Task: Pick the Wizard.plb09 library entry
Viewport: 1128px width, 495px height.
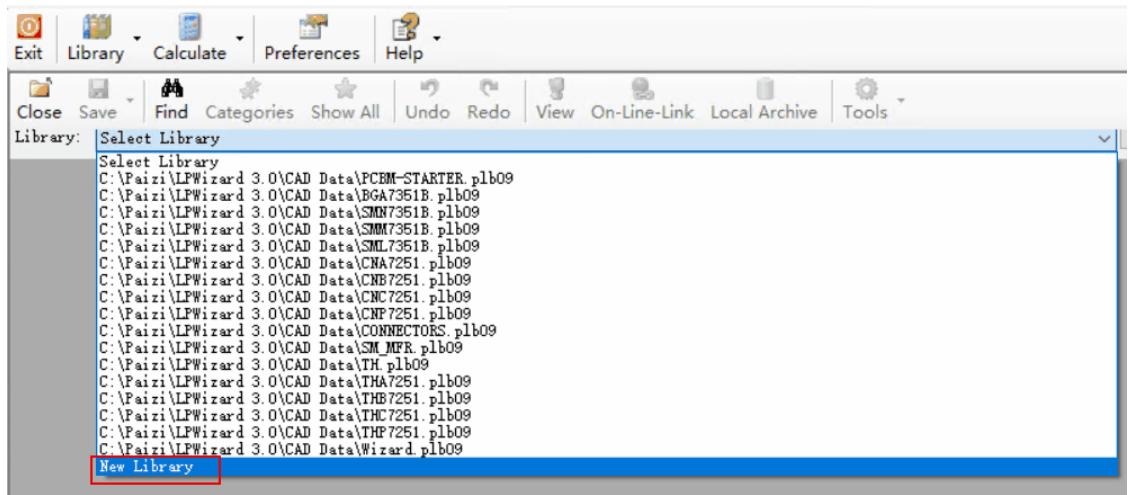Action: tap(287, 450)
